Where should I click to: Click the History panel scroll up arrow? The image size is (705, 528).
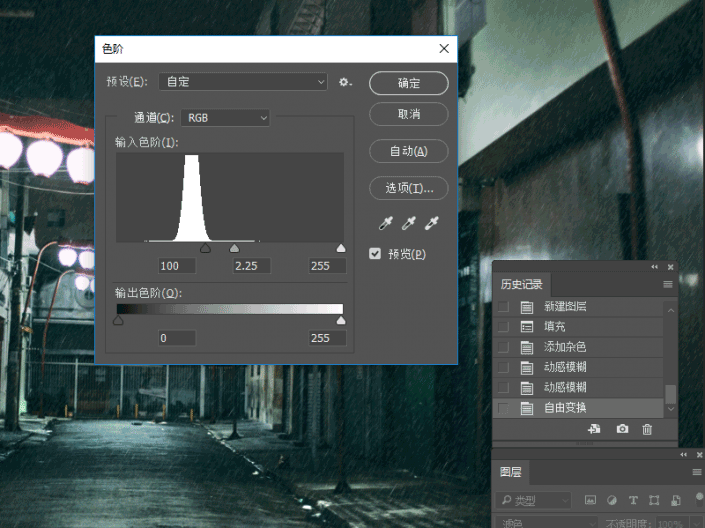[671, 310]
